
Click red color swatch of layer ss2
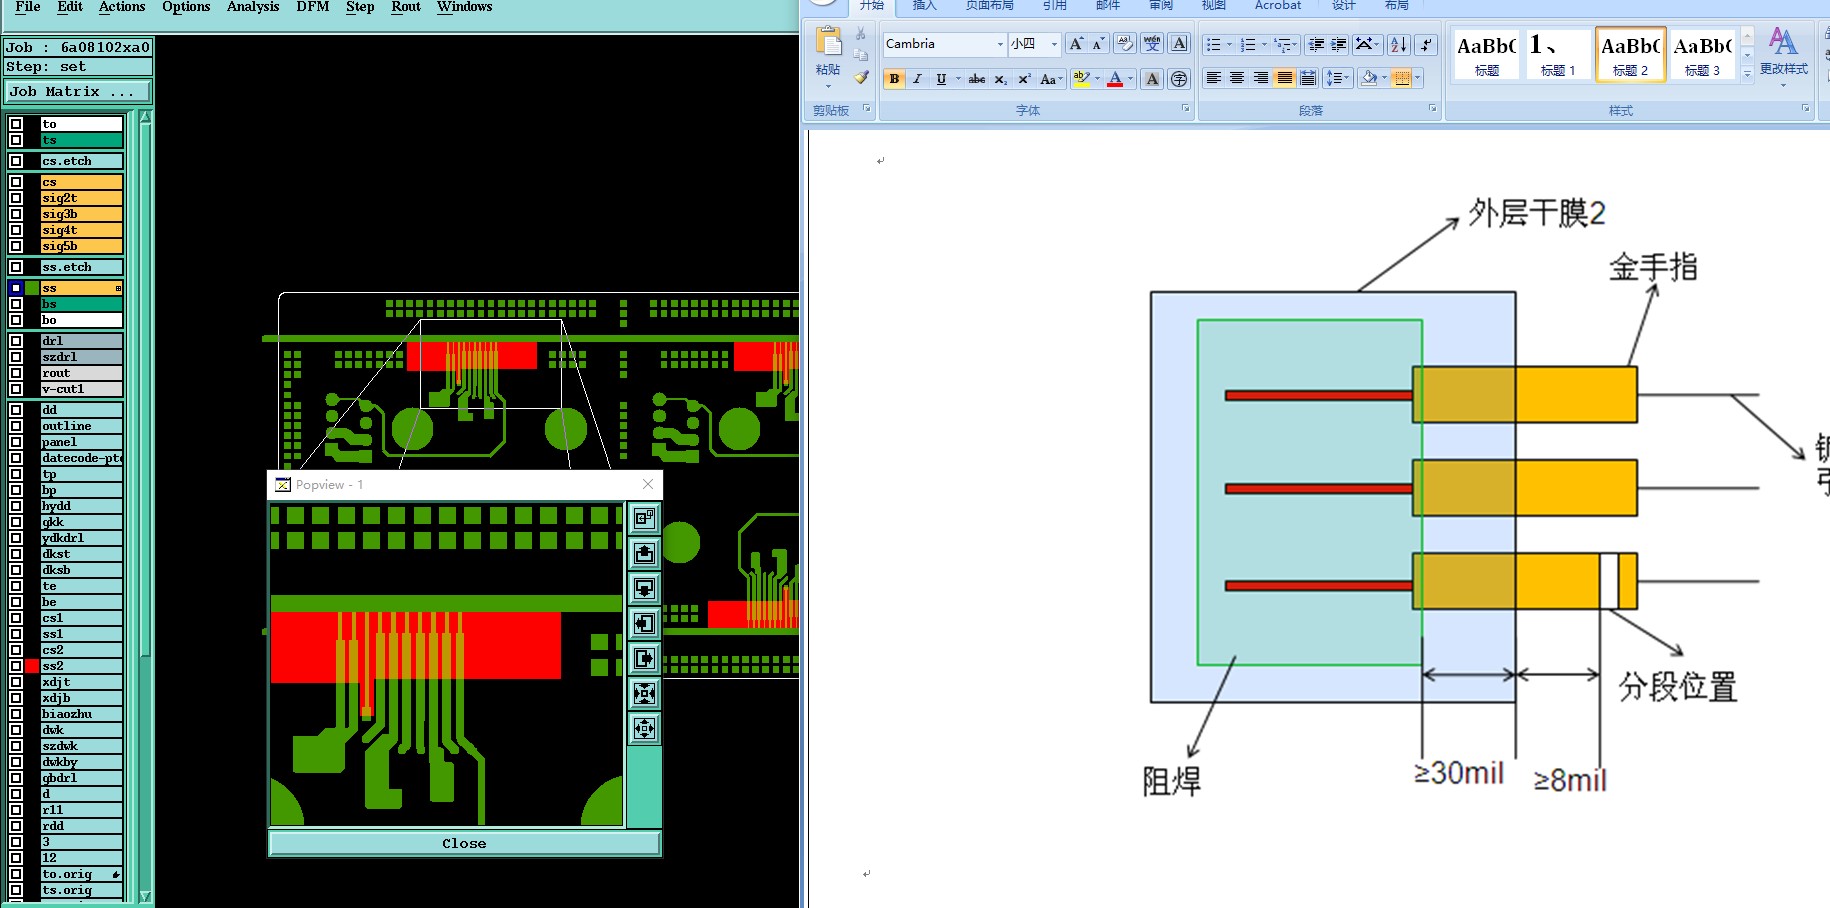pyautogui.click(x=32, y=666)
